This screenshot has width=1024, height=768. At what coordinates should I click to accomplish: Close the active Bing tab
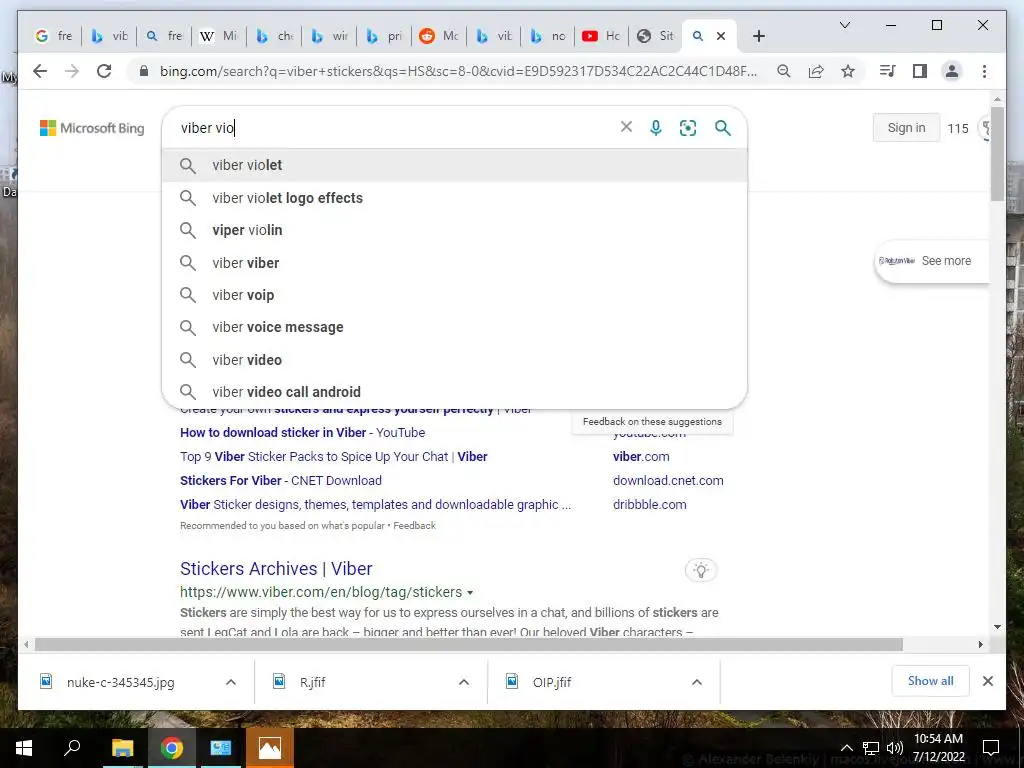point(721,37)
